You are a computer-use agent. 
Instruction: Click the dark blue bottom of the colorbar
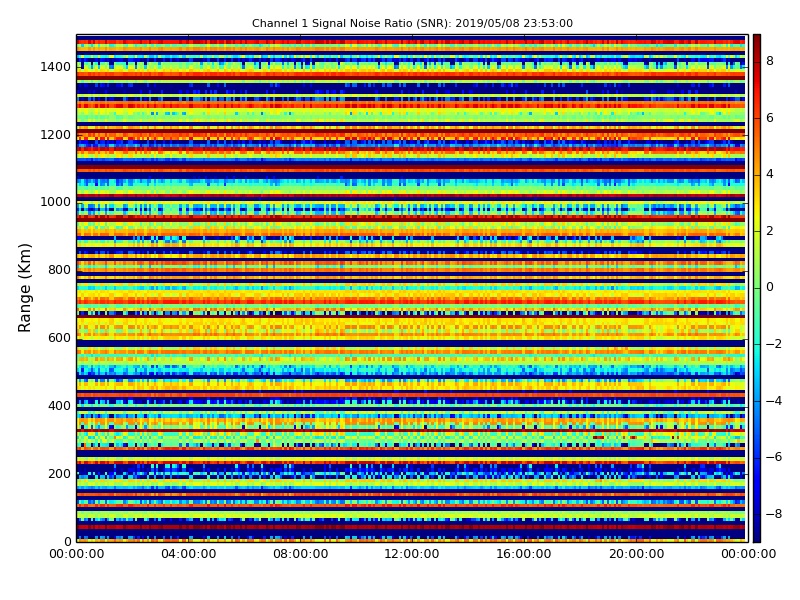click(757, 536)
